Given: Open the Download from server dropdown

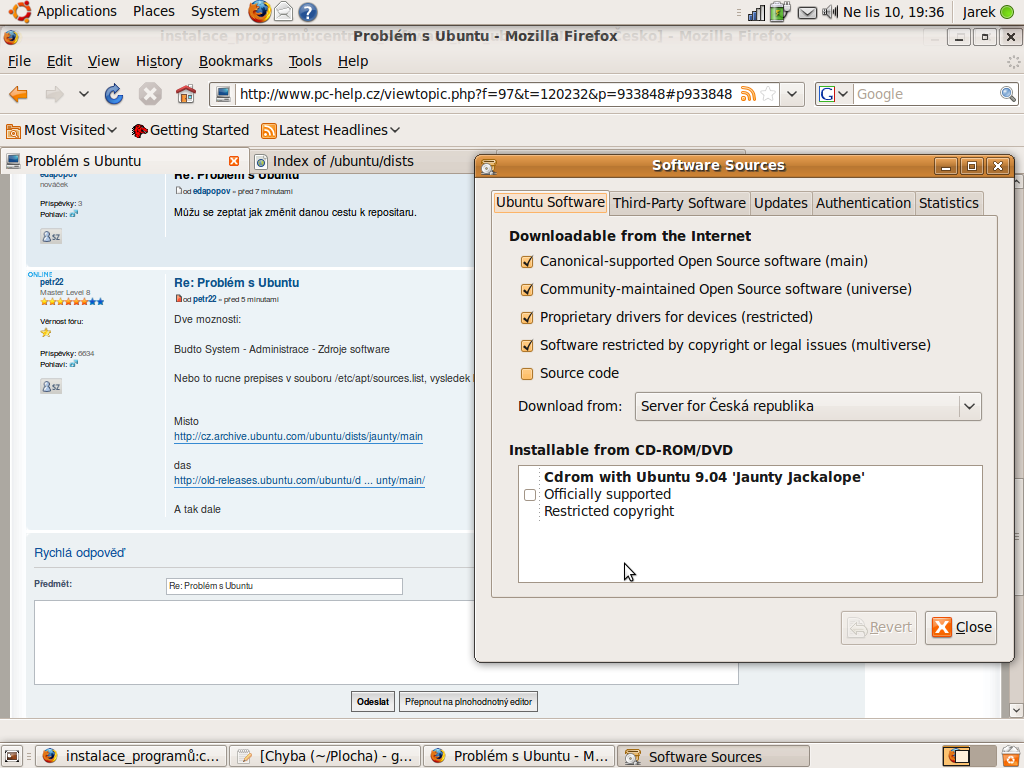Looking at the screenshot, I should [808, 406].
